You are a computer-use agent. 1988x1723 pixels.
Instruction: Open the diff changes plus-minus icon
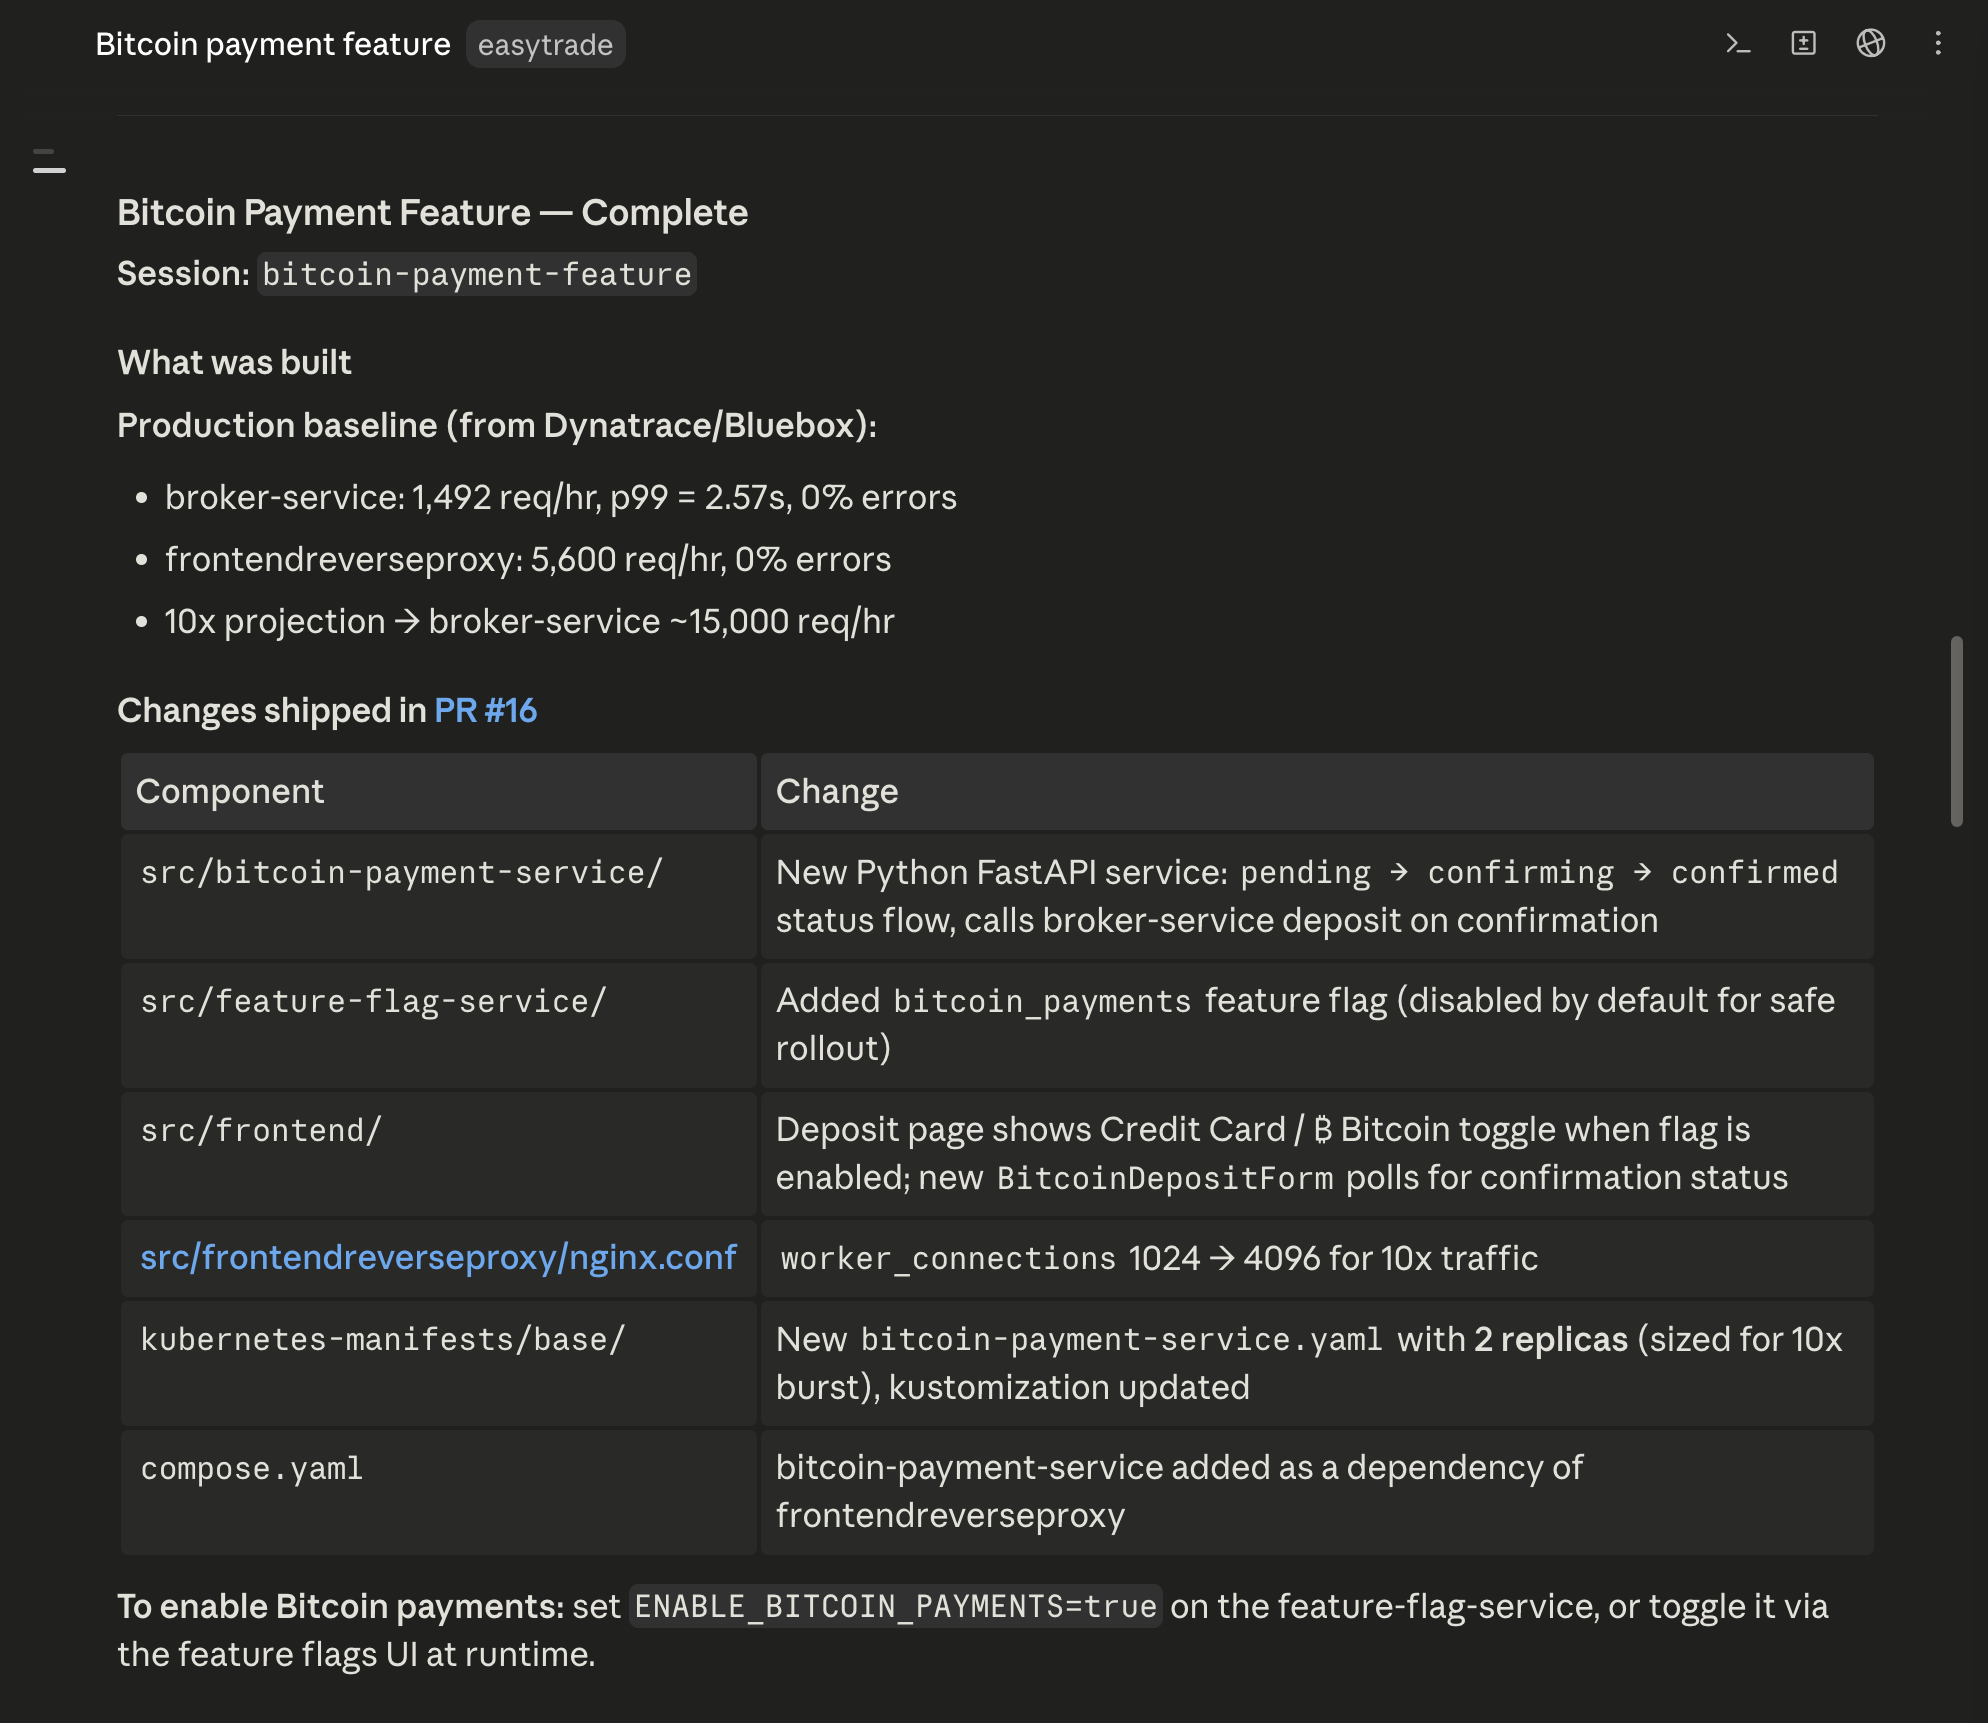pyautogui.click(x=1803, y=44)
